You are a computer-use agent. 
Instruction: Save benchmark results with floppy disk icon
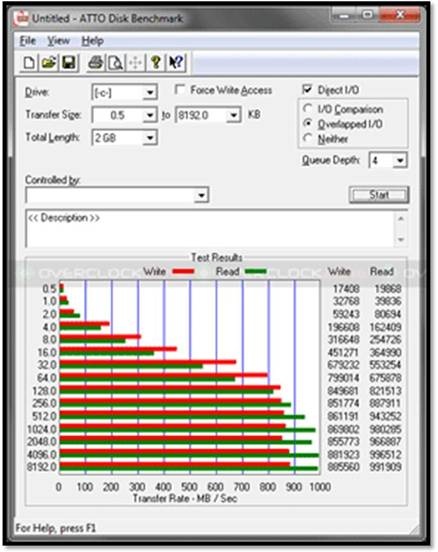point(69,63)
